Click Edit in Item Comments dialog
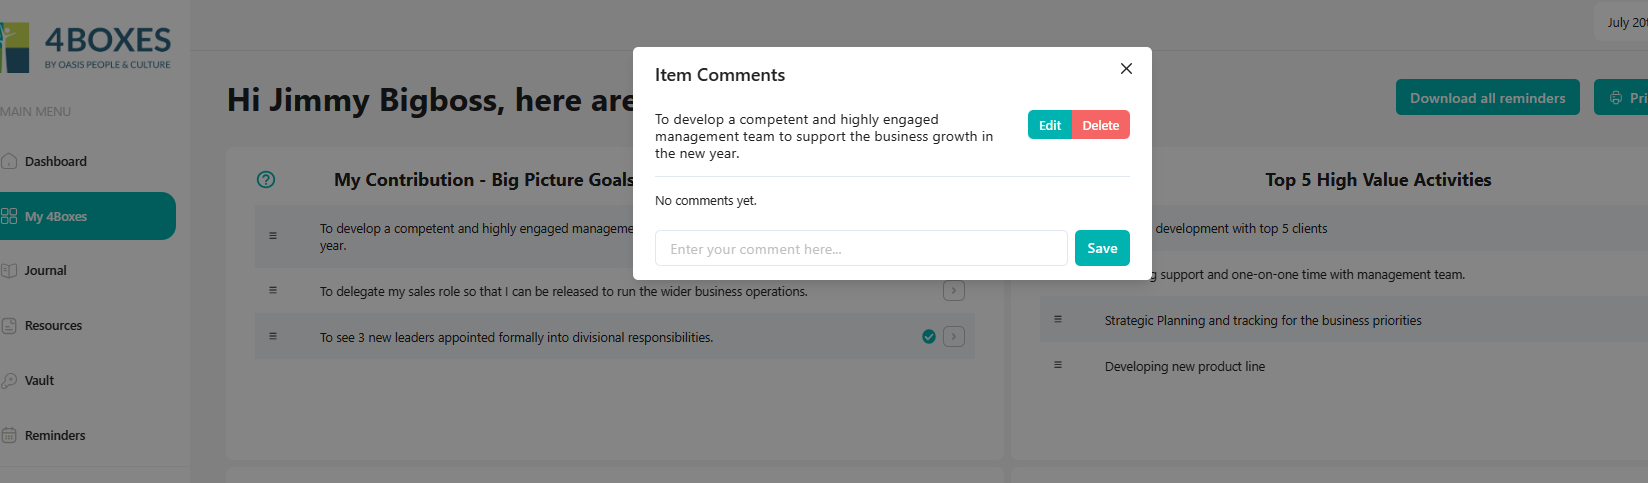 tap(1049, 125)
